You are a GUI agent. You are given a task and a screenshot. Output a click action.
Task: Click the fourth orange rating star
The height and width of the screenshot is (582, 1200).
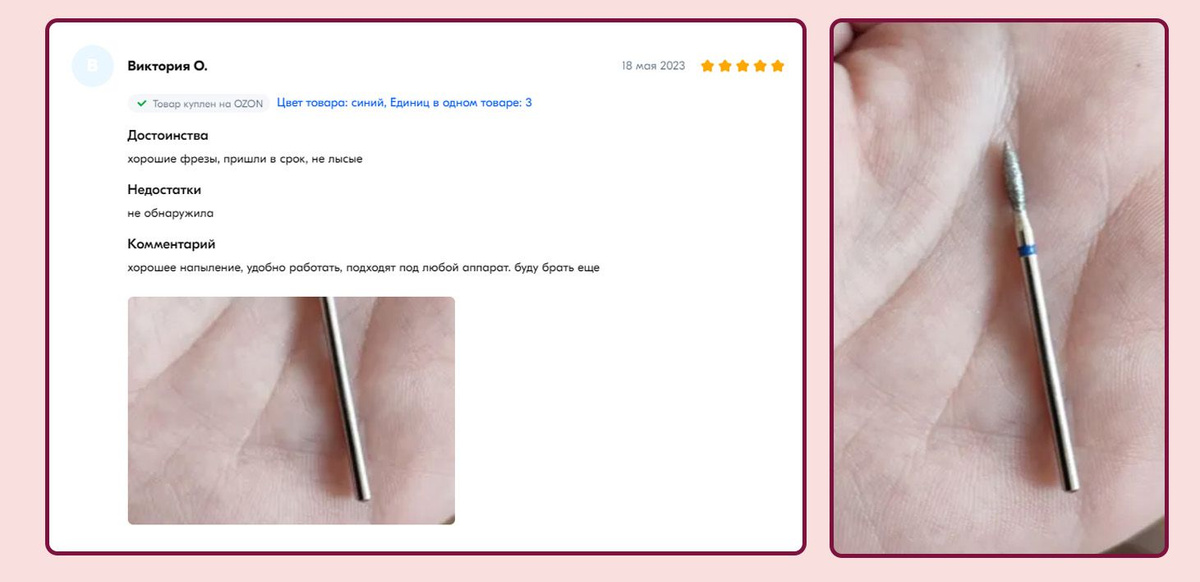point(760,66)
